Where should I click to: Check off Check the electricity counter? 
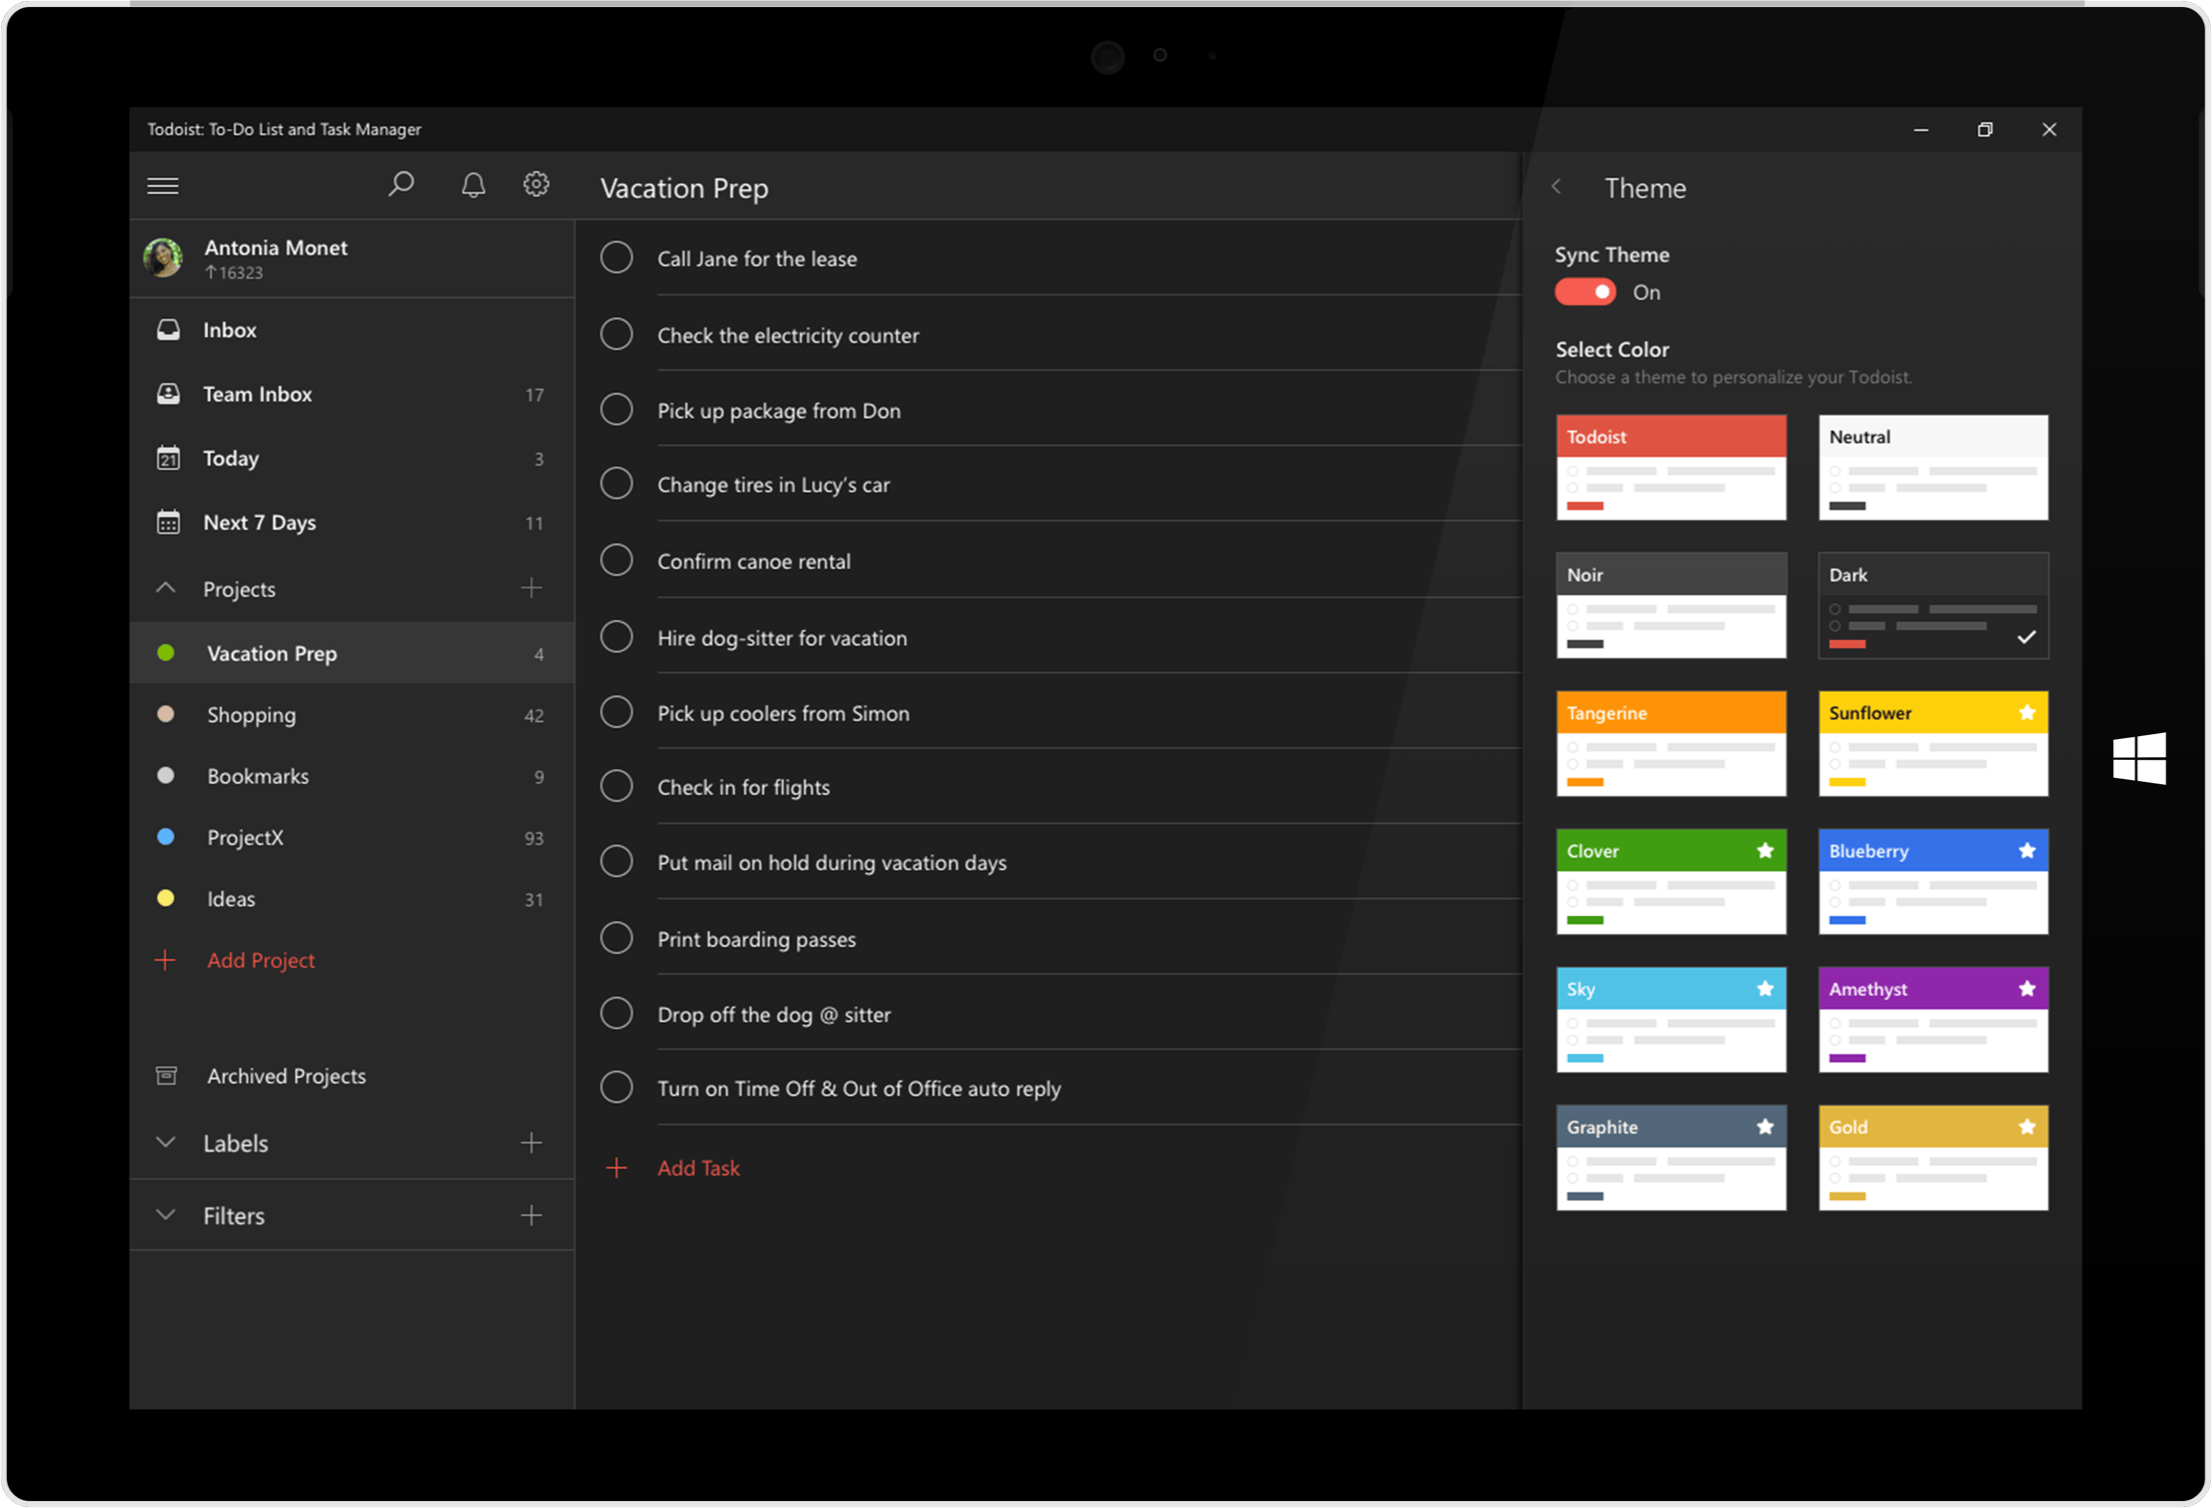(x=617, y=334)
